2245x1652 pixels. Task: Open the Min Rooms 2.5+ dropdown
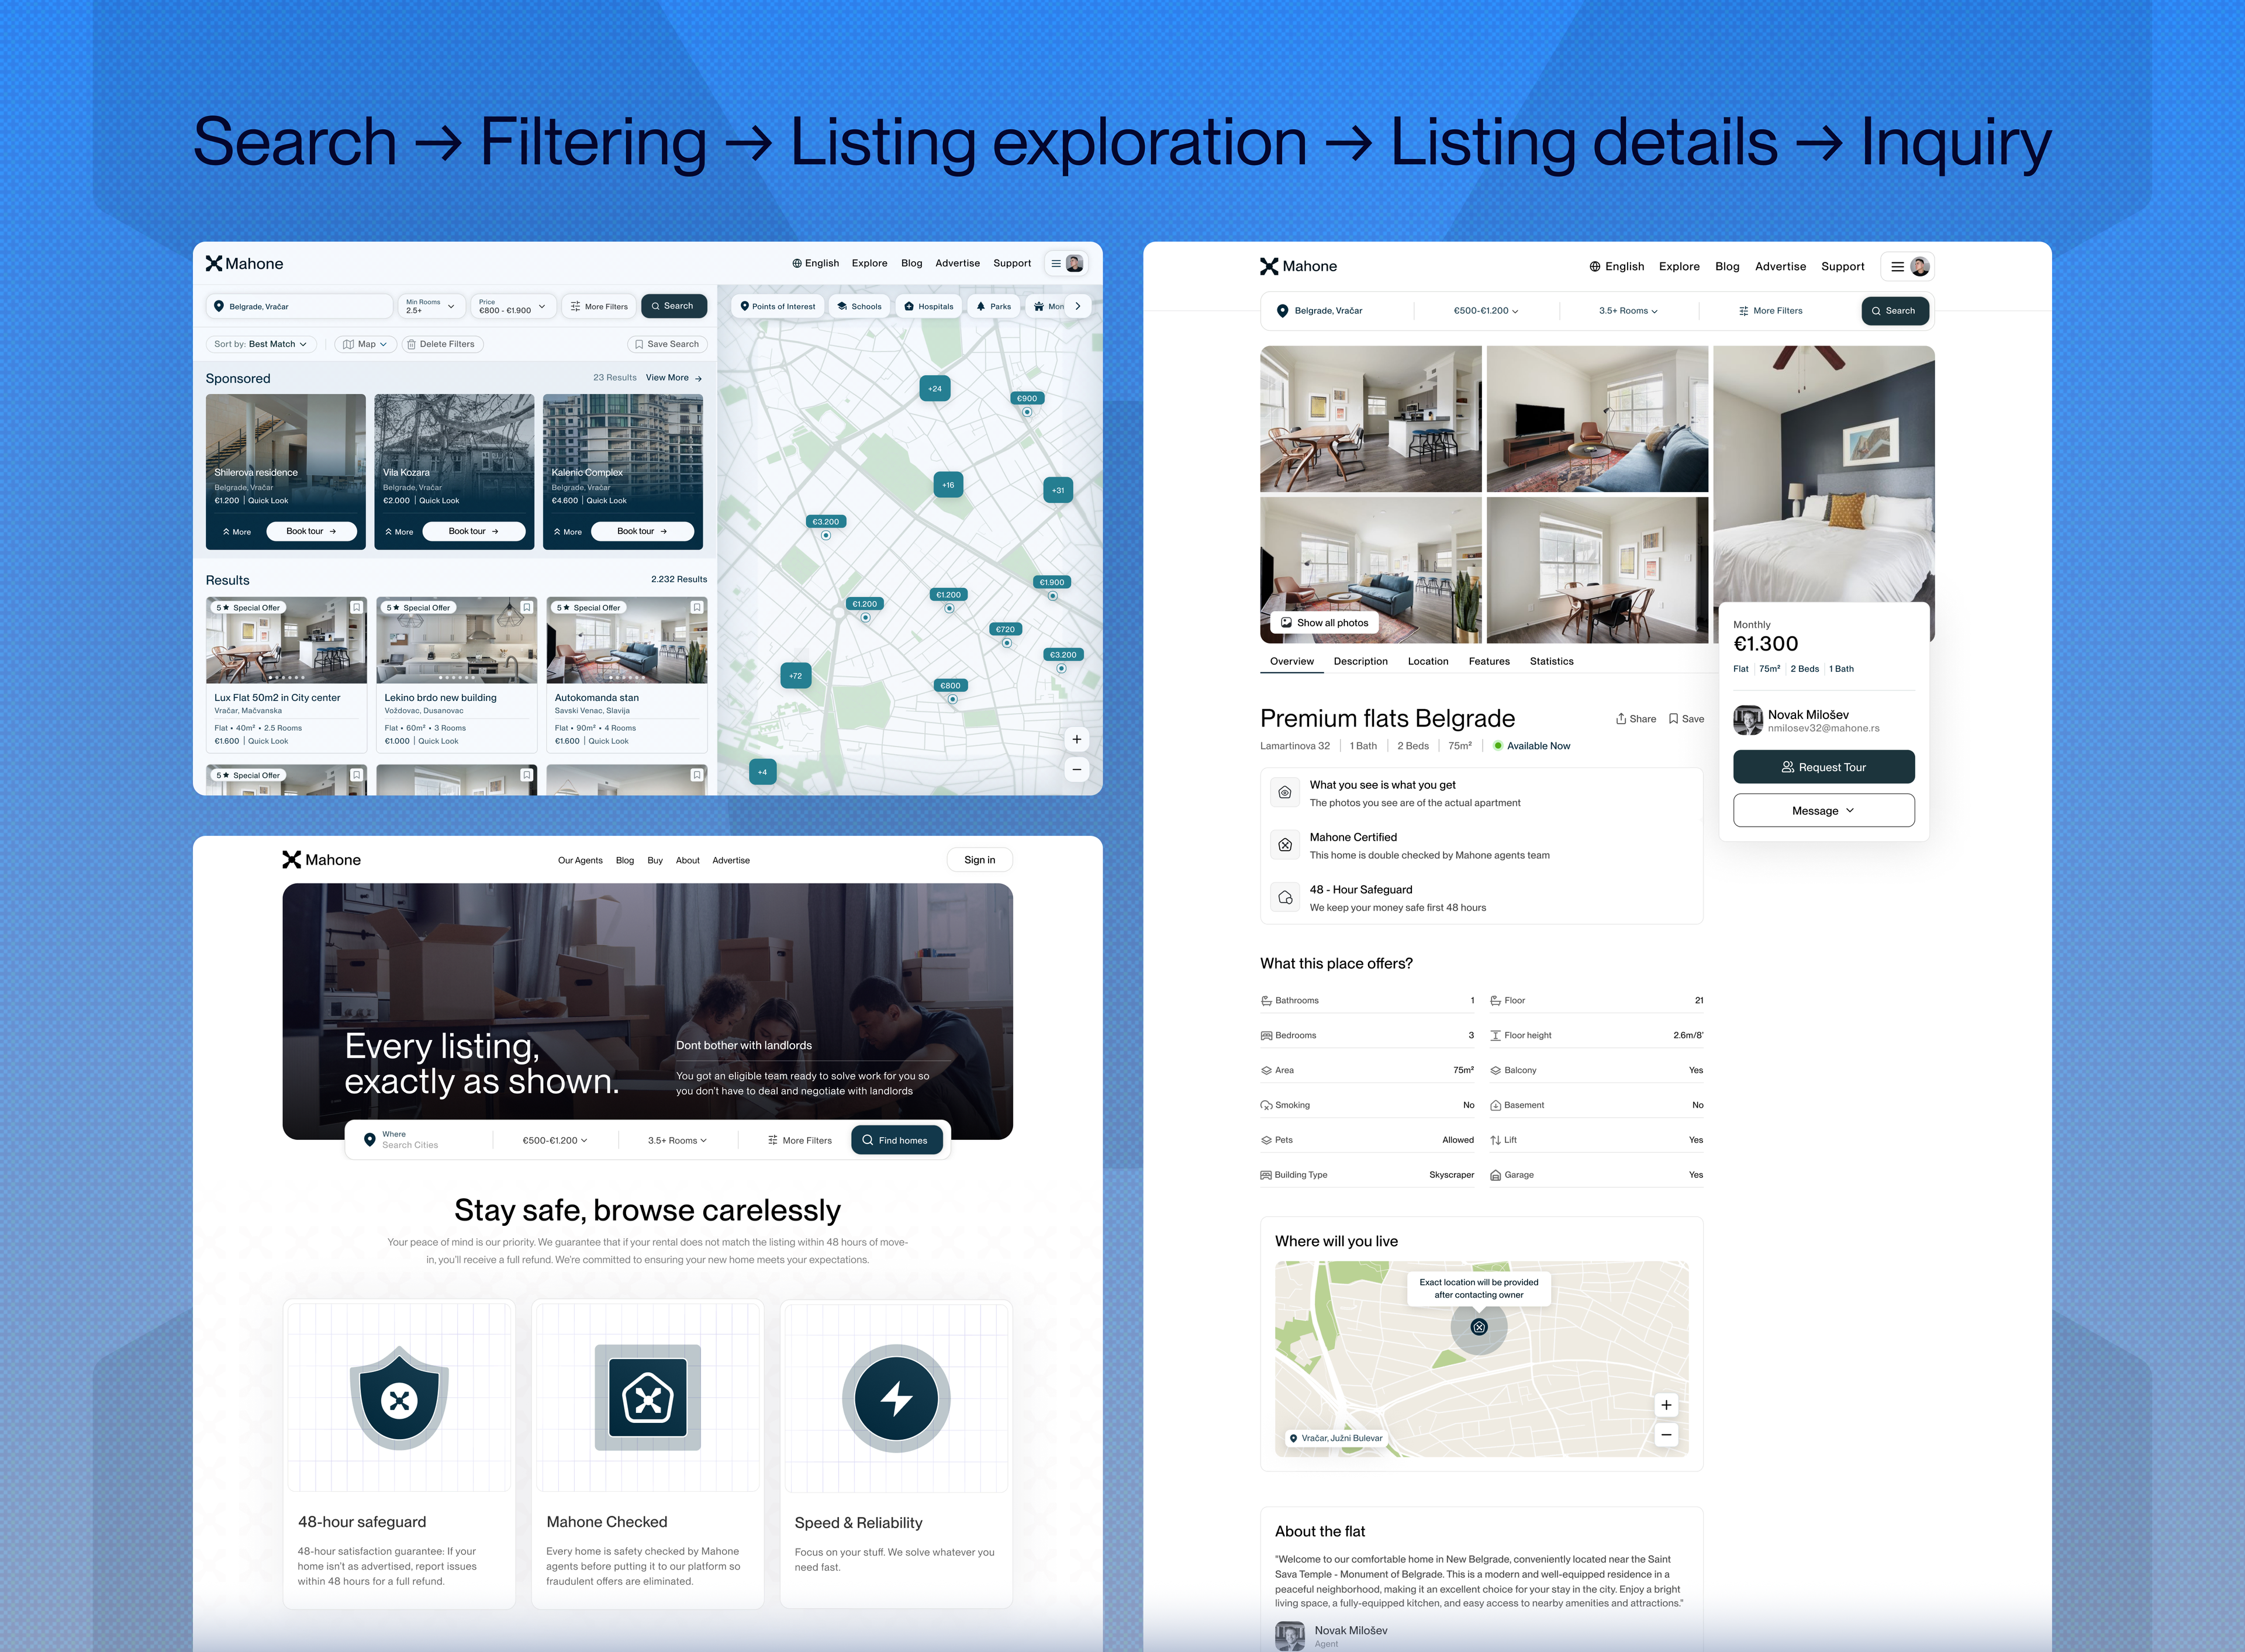430,306
